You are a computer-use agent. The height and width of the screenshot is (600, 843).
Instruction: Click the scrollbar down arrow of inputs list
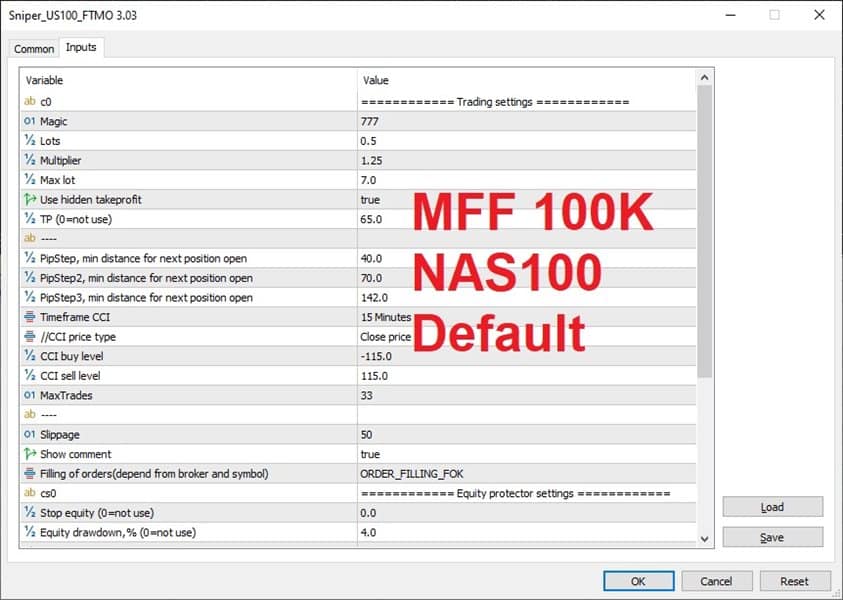coord(704,539)
